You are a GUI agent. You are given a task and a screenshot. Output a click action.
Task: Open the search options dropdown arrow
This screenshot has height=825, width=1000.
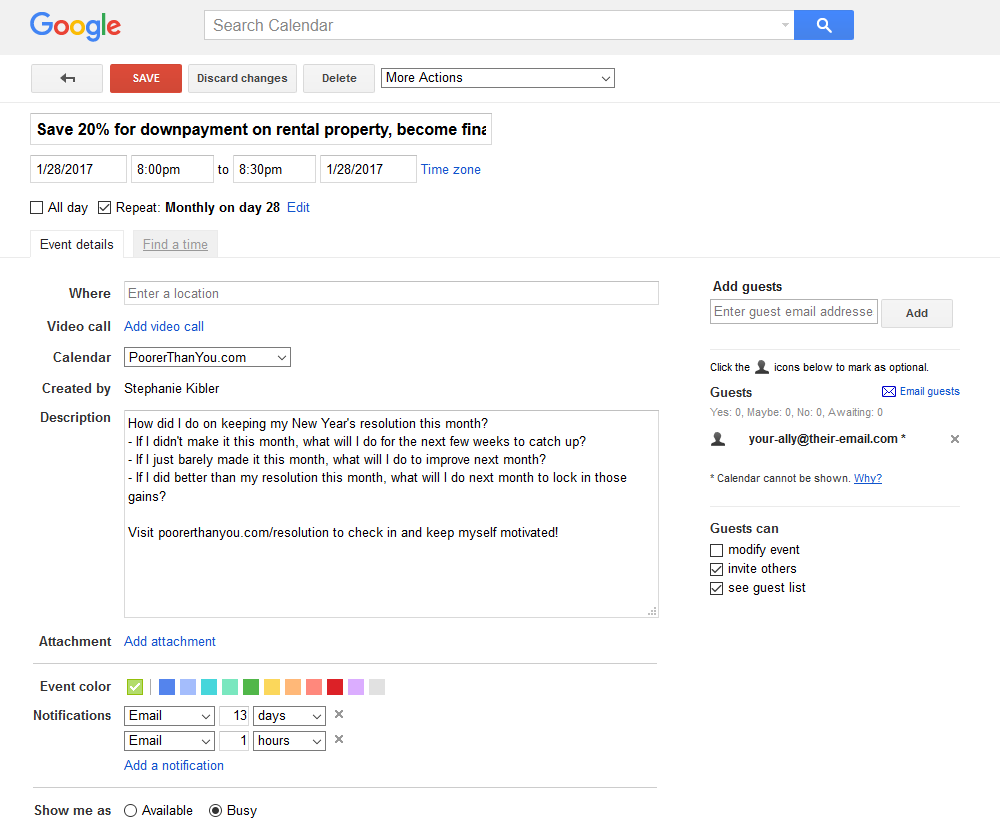tap(784, 25)
